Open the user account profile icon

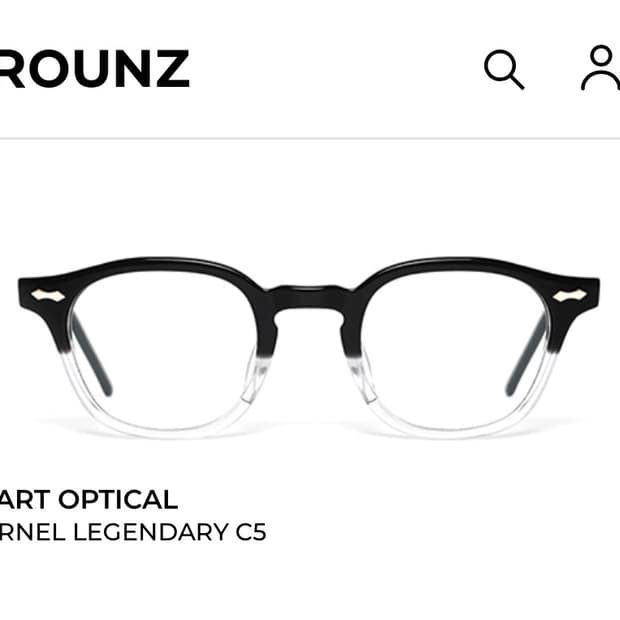coord(601,68)
